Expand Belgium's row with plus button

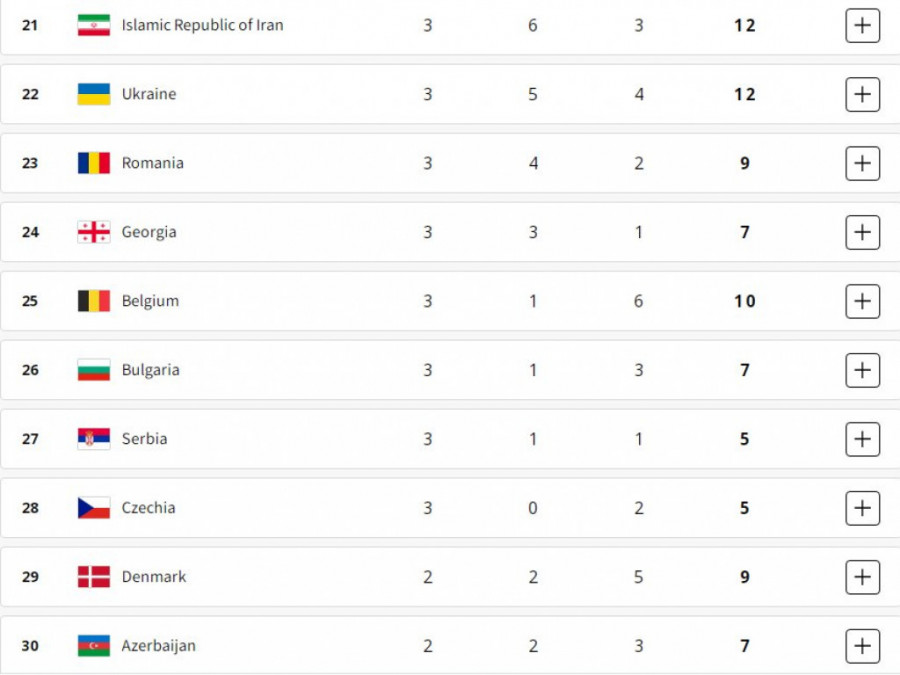(x=862, y=301)
